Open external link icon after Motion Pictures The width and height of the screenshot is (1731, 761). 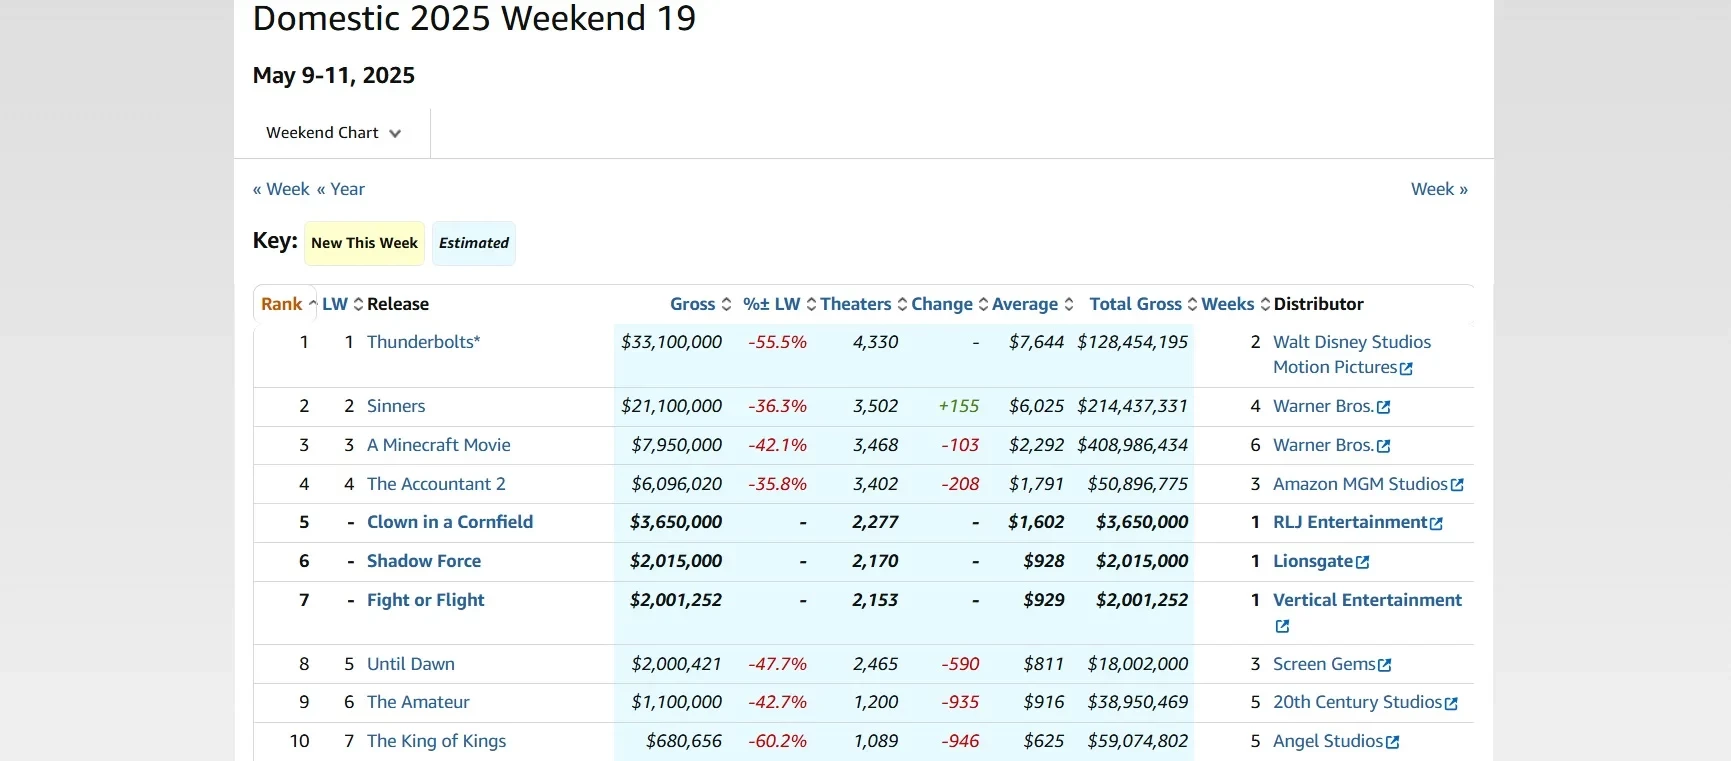pyautogui.click(x=1406, y=369)
